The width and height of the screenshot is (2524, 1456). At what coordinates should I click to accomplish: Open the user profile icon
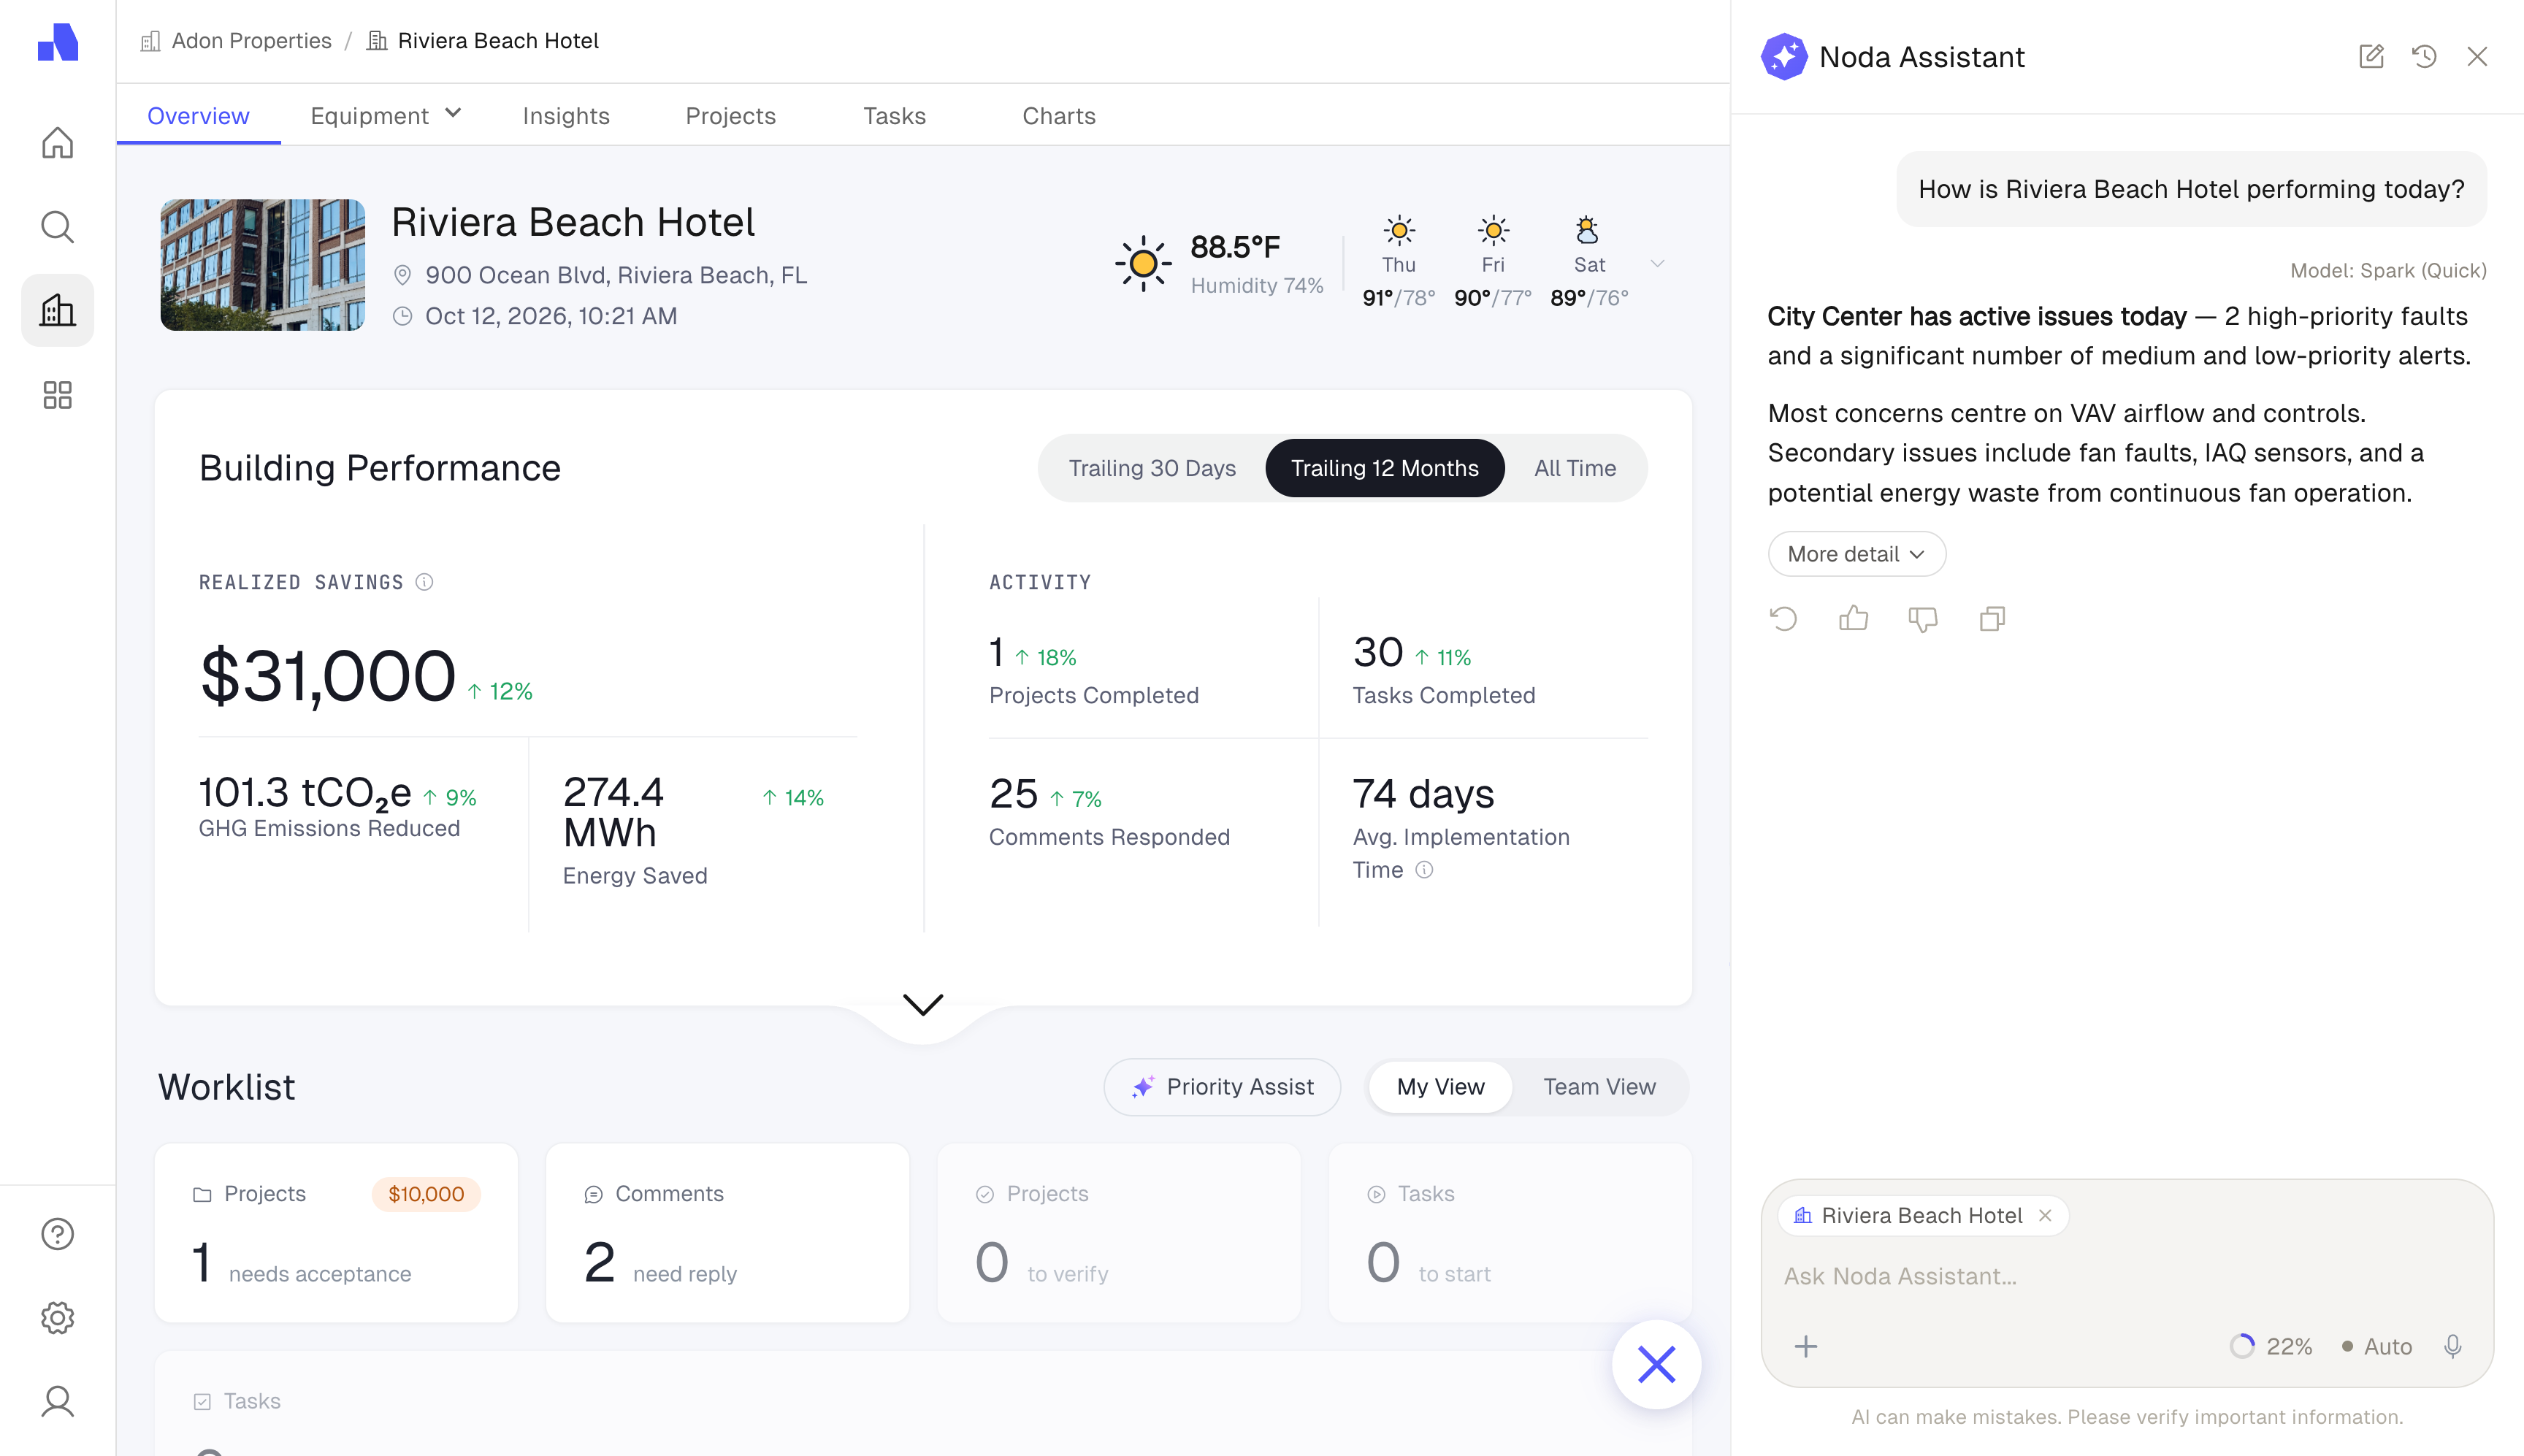(57, 1401)
